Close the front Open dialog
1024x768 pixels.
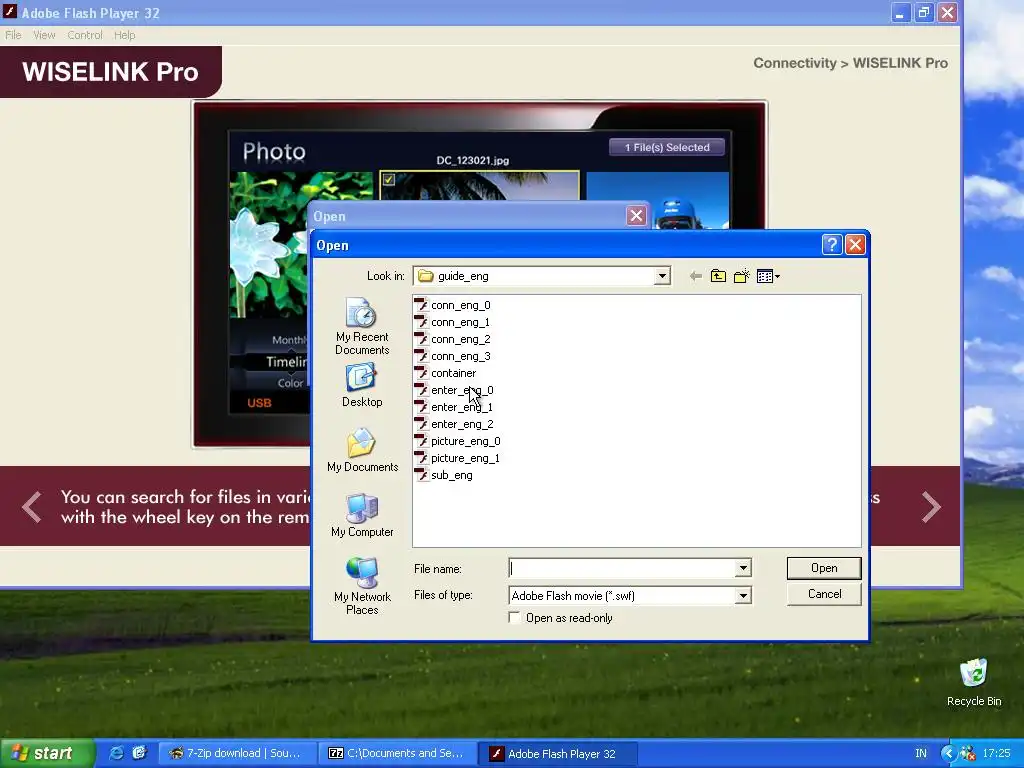tap(855, 245)
